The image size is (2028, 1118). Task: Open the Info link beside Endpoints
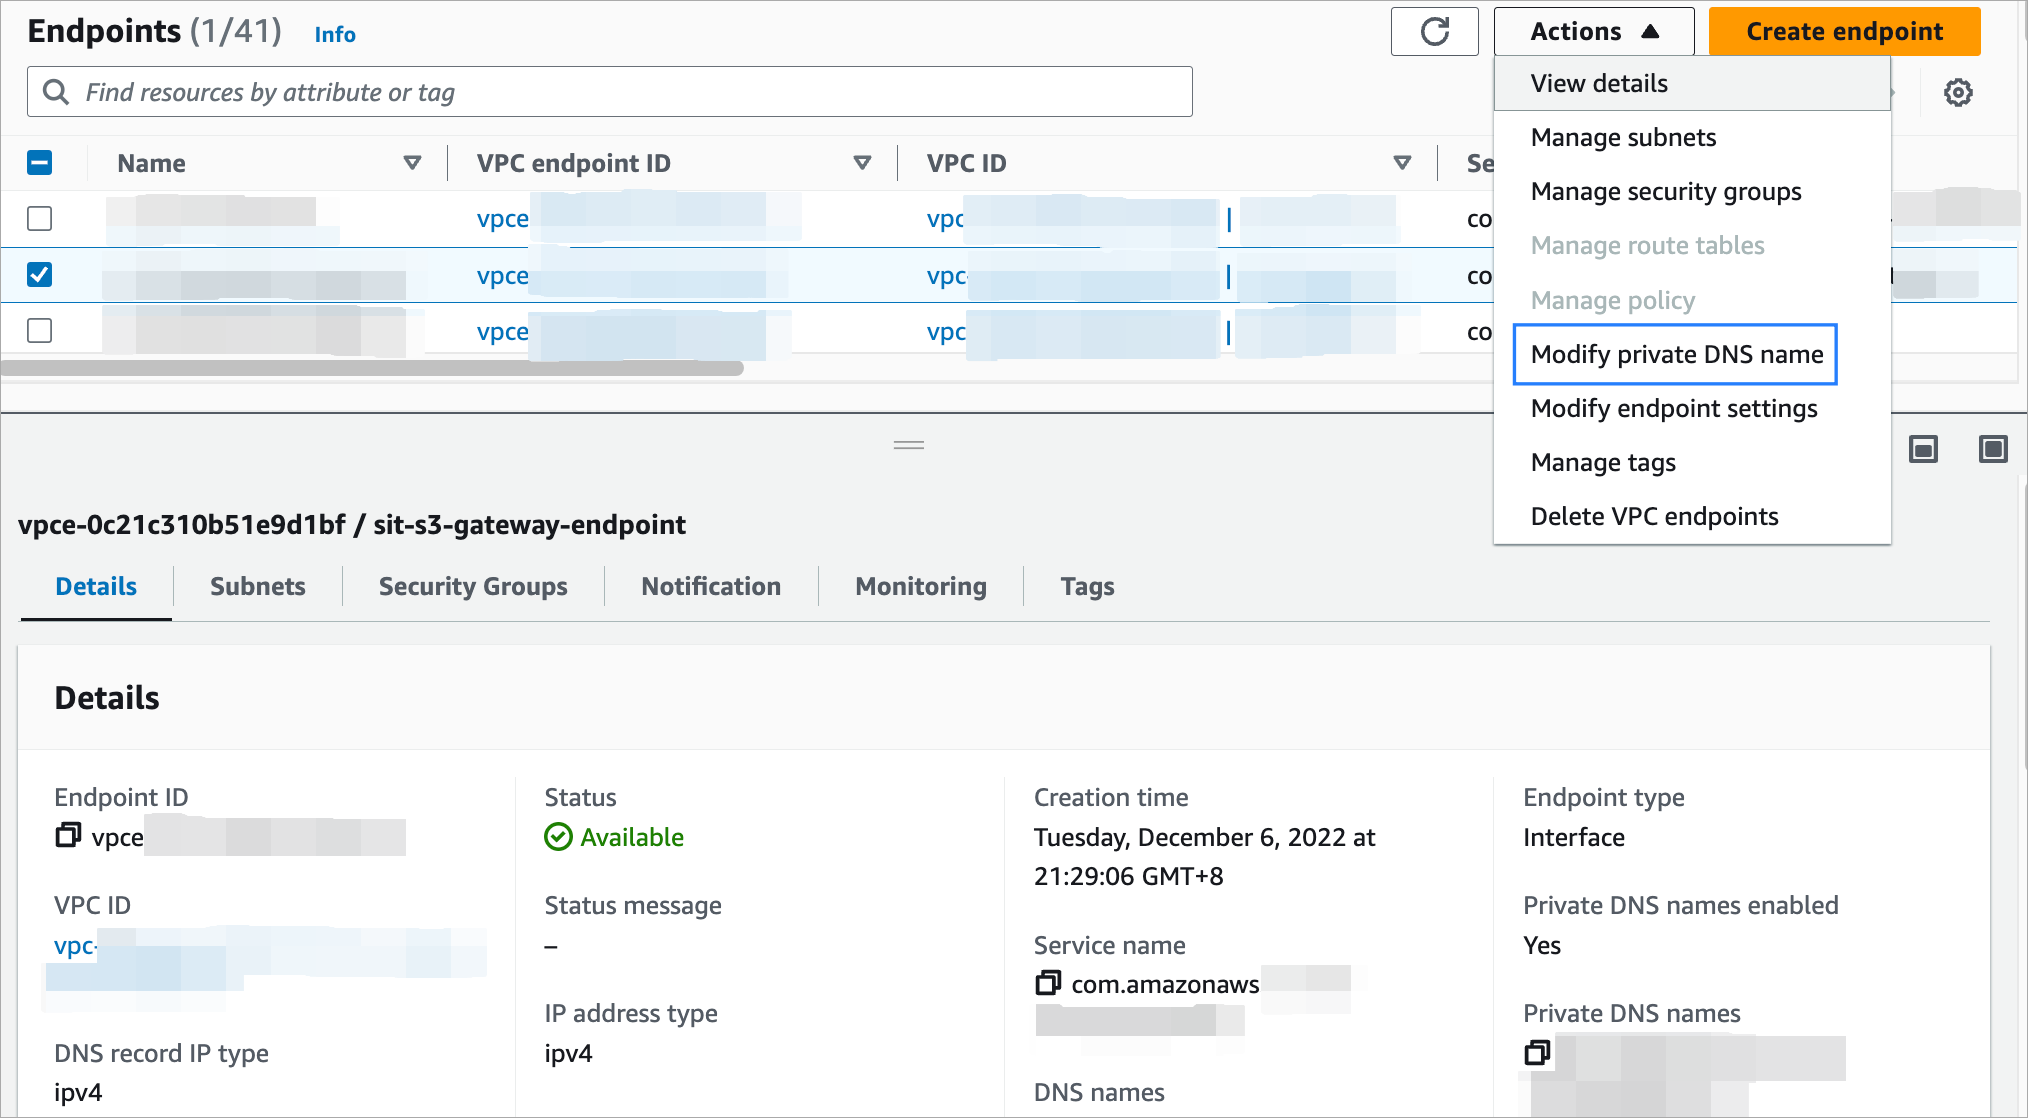pyautogui.click(x=335, y=34)
